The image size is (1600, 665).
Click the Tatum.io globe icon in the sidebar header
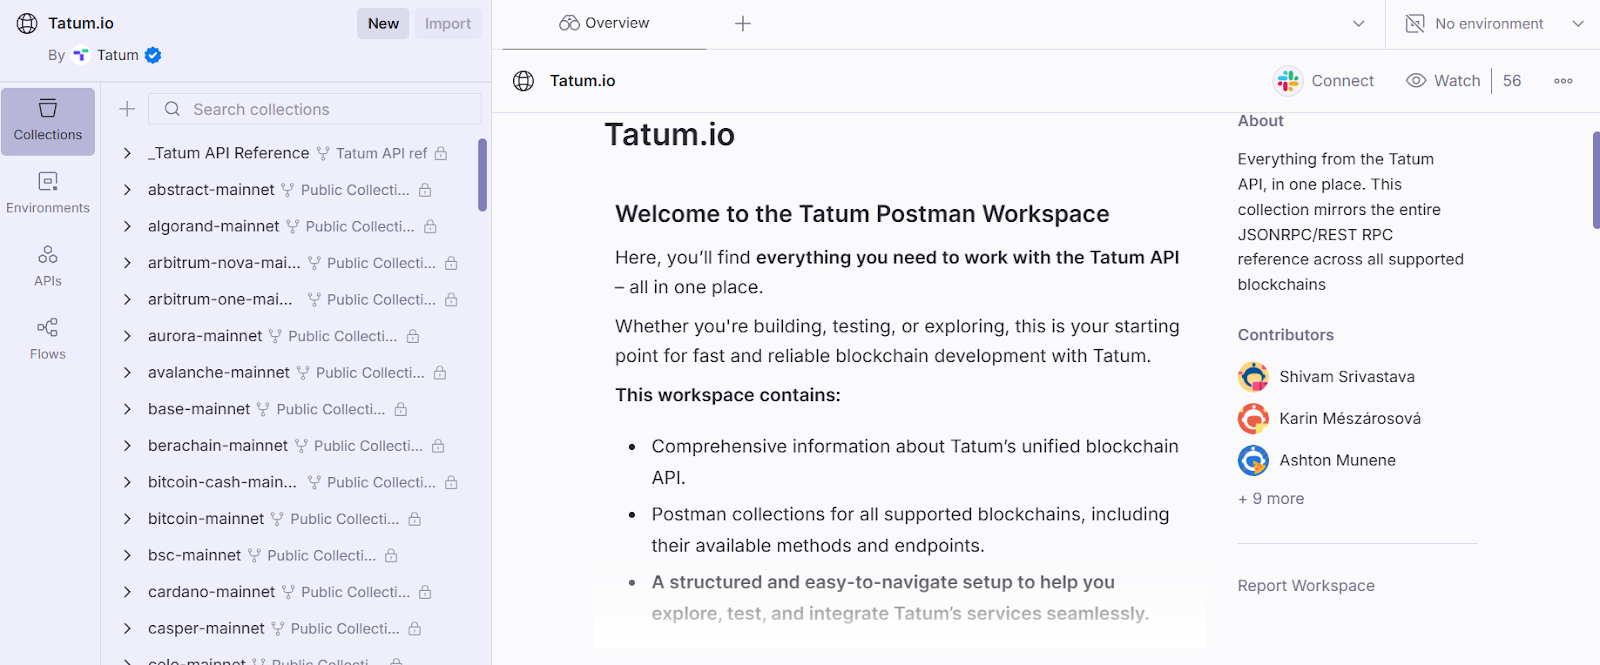[27, 23]
